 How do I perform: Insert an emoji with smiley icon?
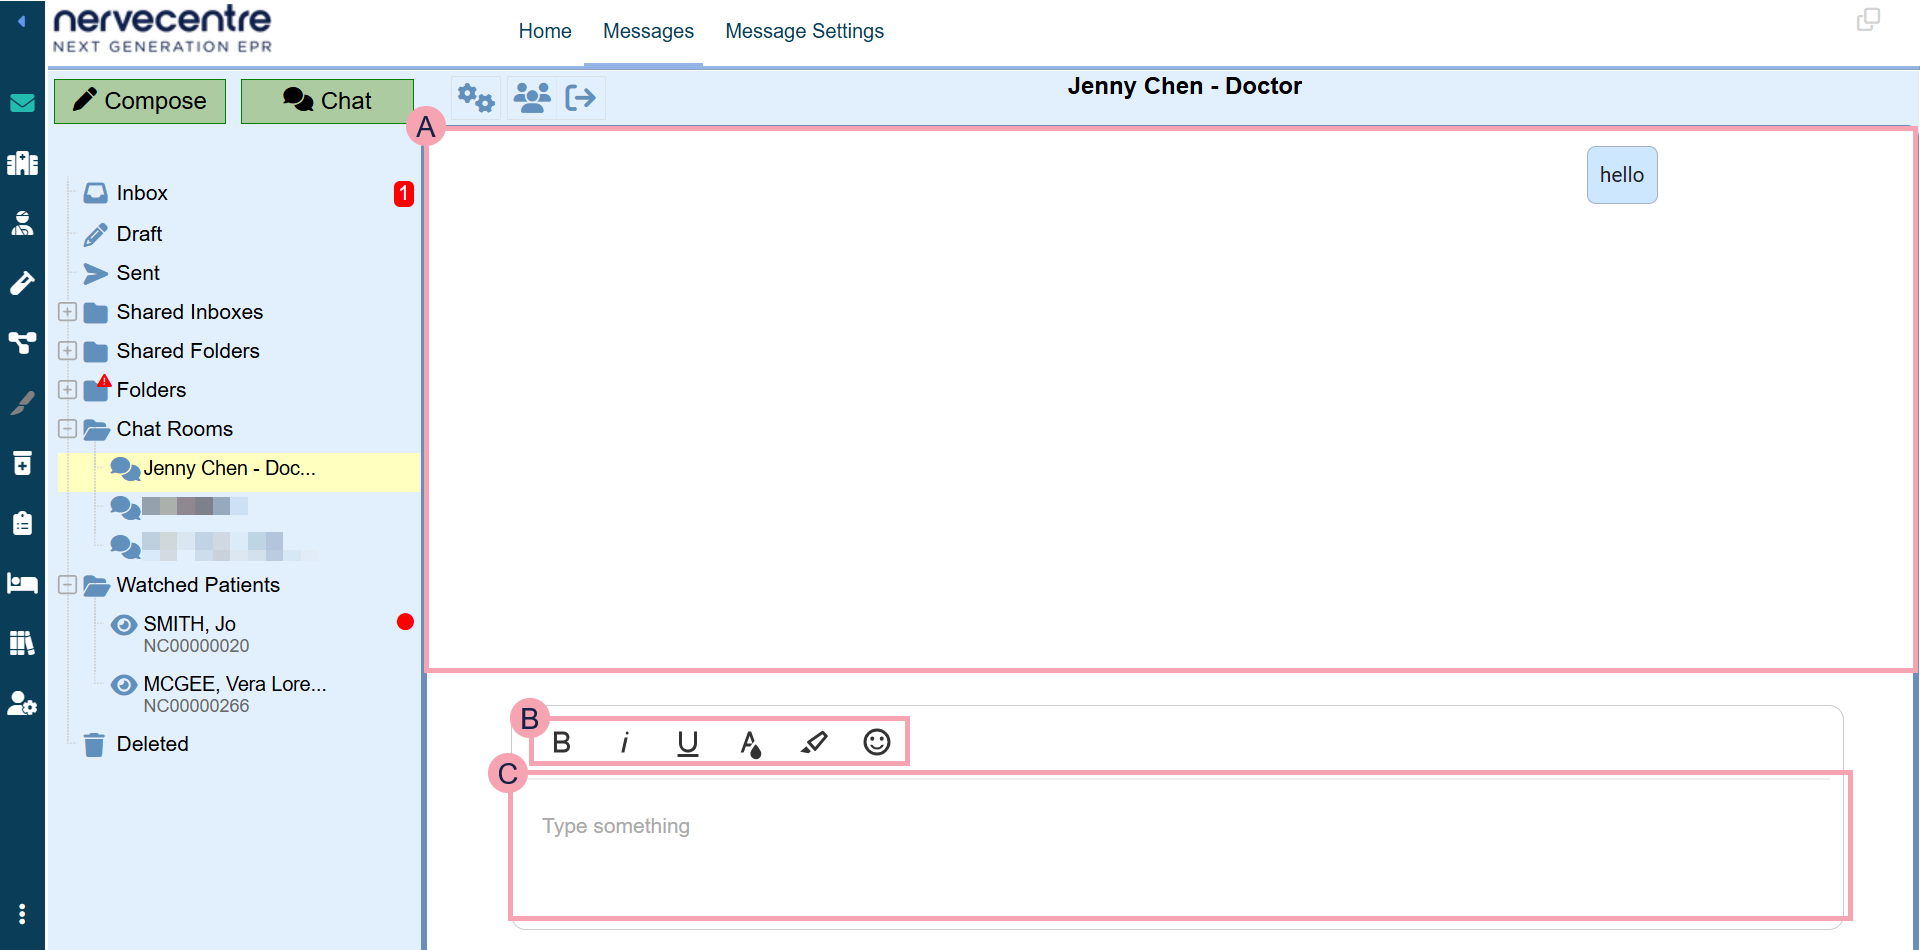point(876,742)
